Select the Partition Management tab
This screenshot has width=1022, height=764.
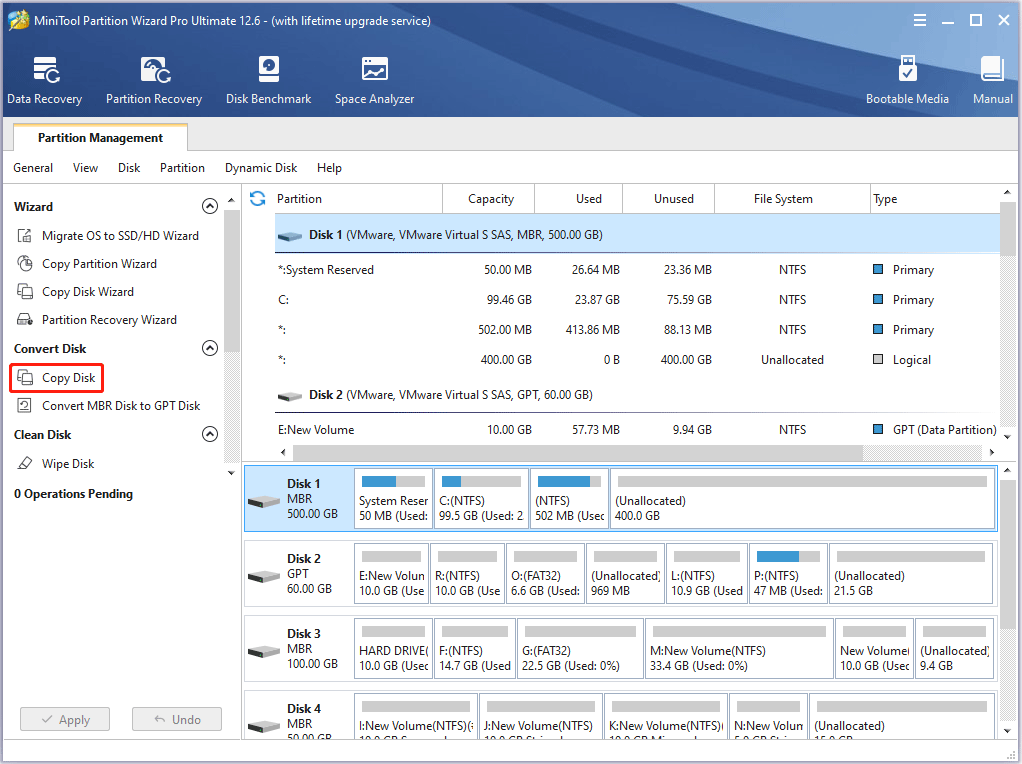click(x=100, y=138)
